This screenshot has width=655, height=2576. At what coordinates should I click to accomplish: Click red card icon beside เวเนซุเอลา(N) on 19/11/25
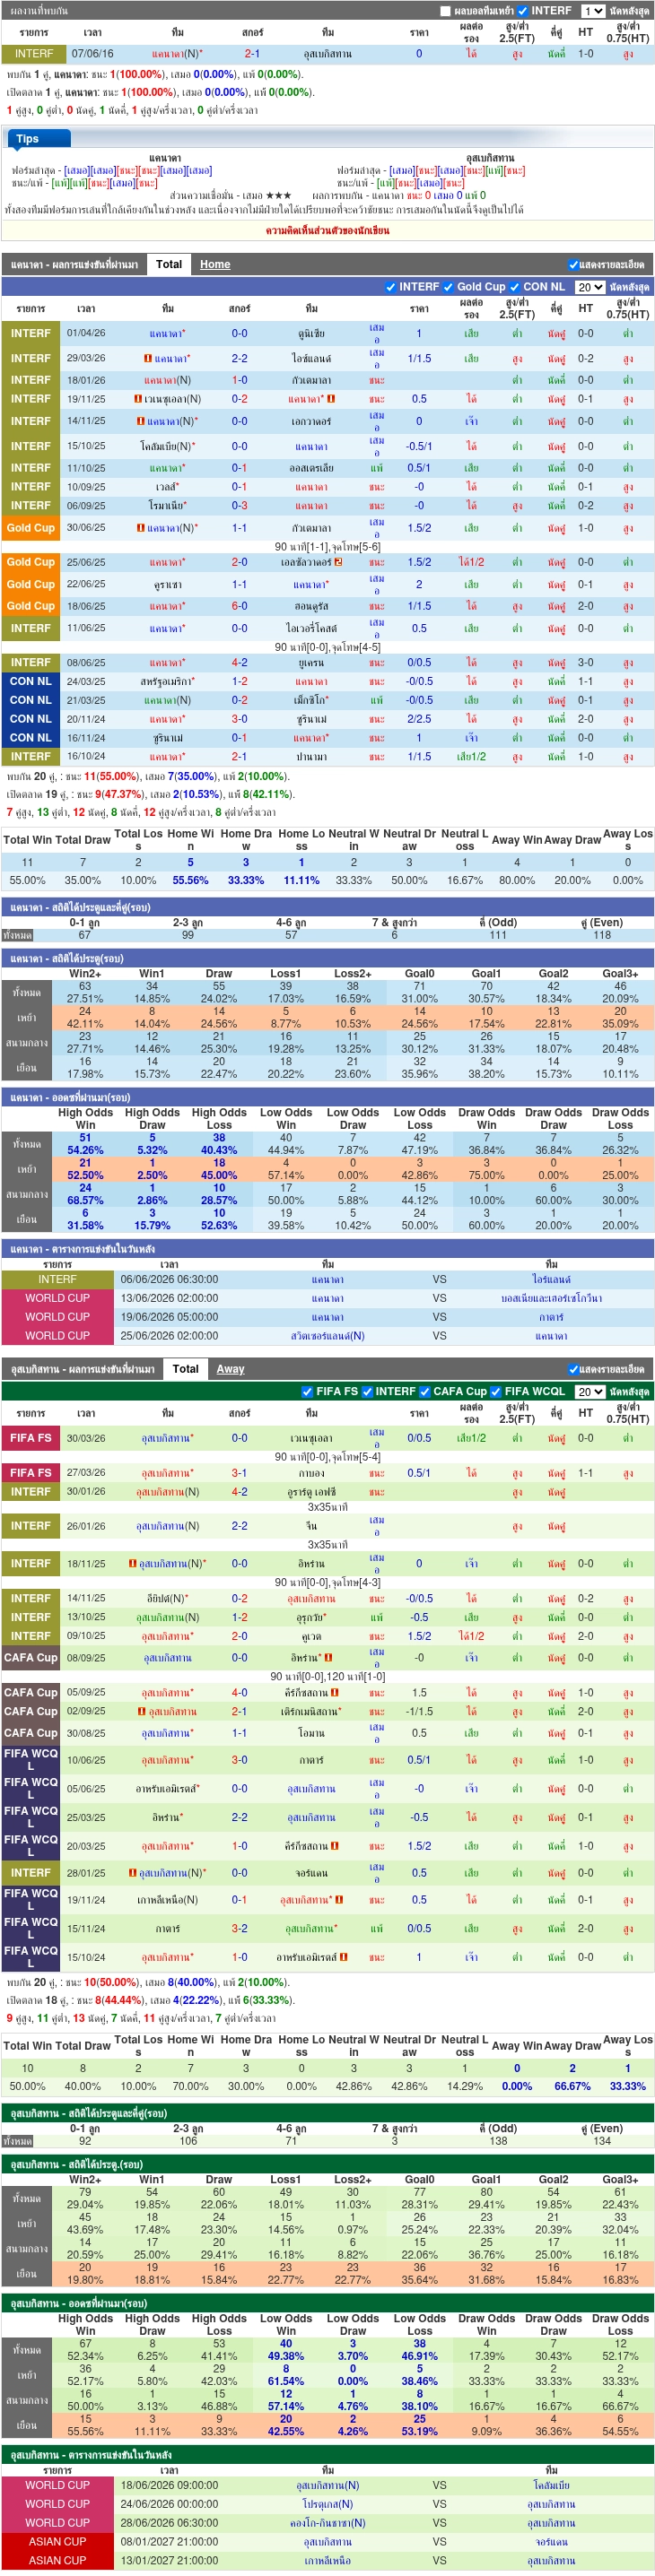pyautogui.click(x=138, y=399)
